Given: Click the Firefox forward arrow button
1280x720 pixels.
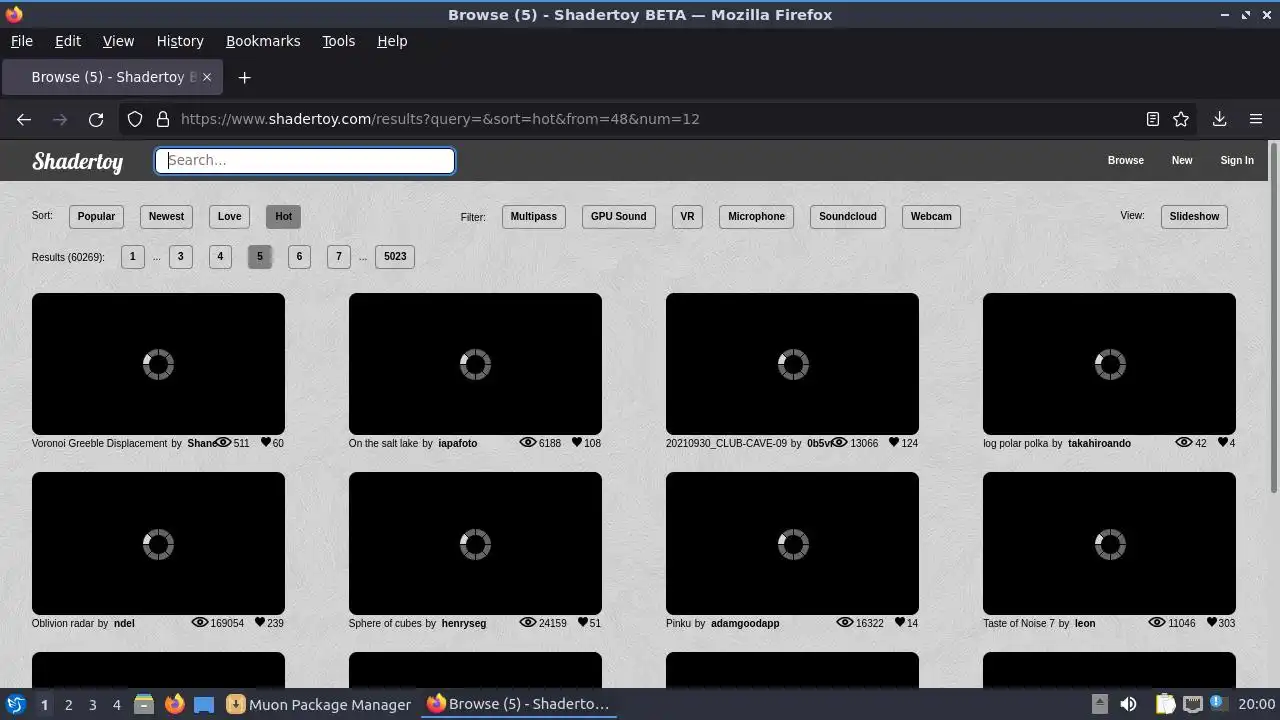Looking at the screenshot, I should click(x=60, y=119).
